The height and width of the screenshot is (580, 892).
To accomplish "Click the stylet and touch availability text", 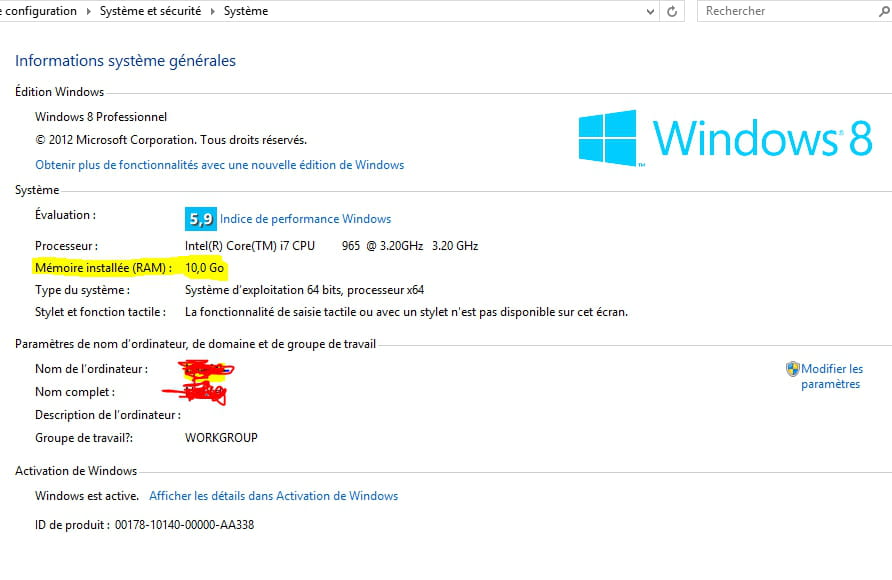I will tap(407, 312).
